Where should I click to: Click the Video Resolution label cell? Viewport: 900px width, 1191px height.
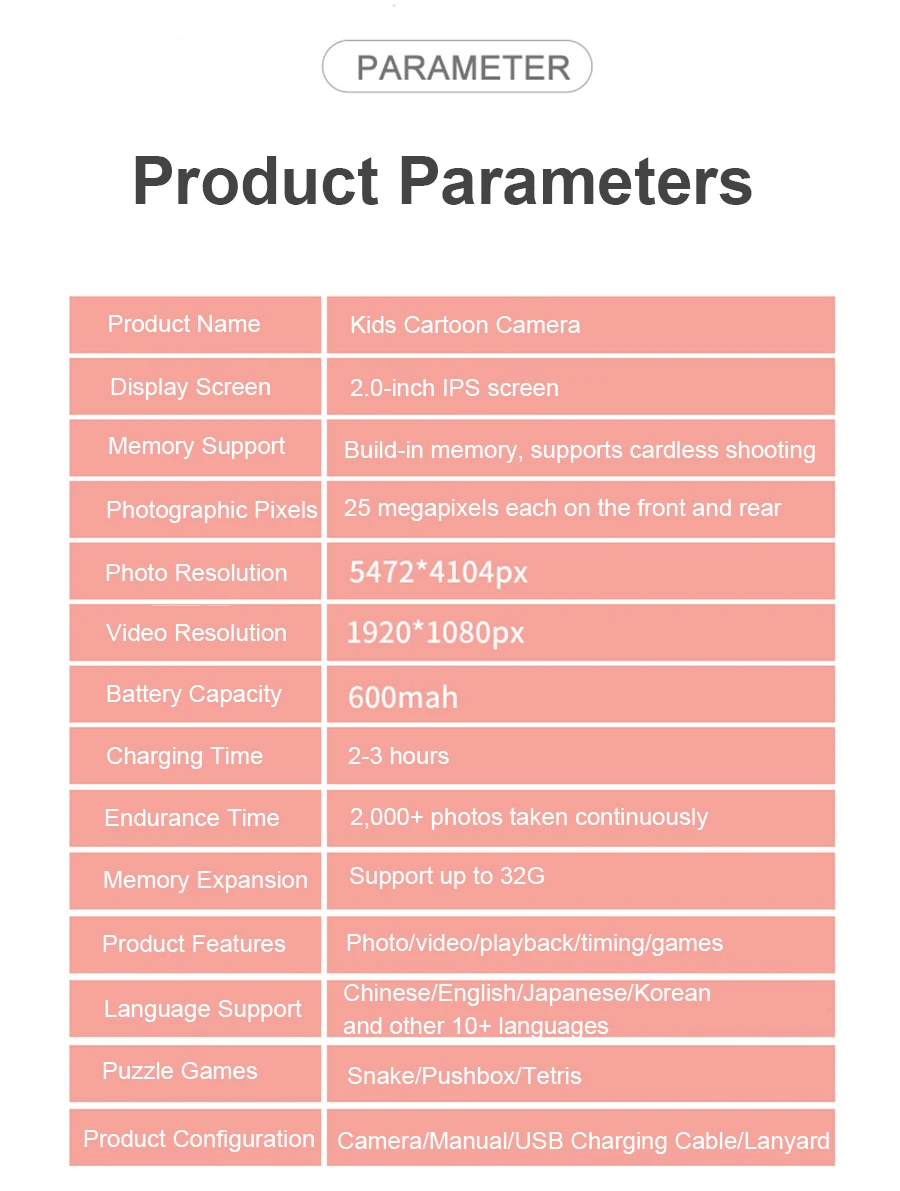click(x=195, y=633)
